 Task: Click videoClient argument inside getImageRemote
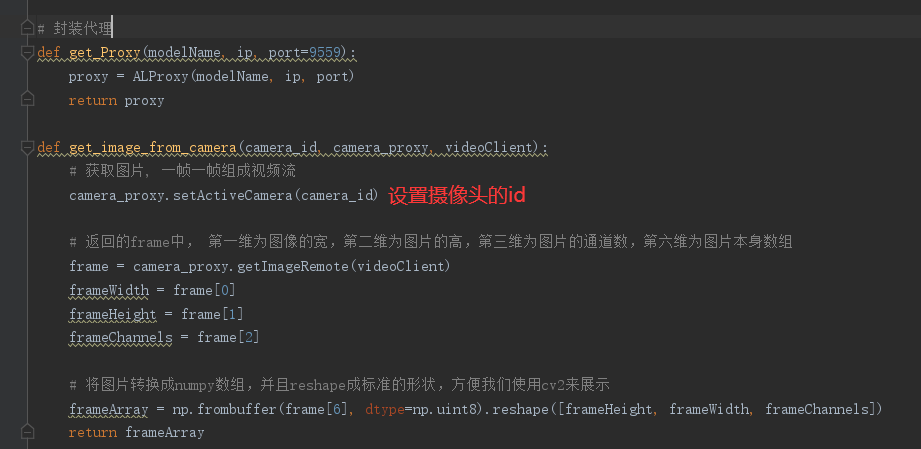click(x=399, y=266)
